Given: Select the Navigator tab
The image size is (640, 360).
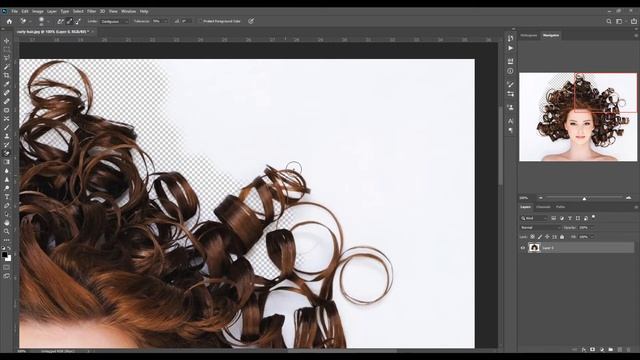Looking at the screenshot, I should pos(551,36).
